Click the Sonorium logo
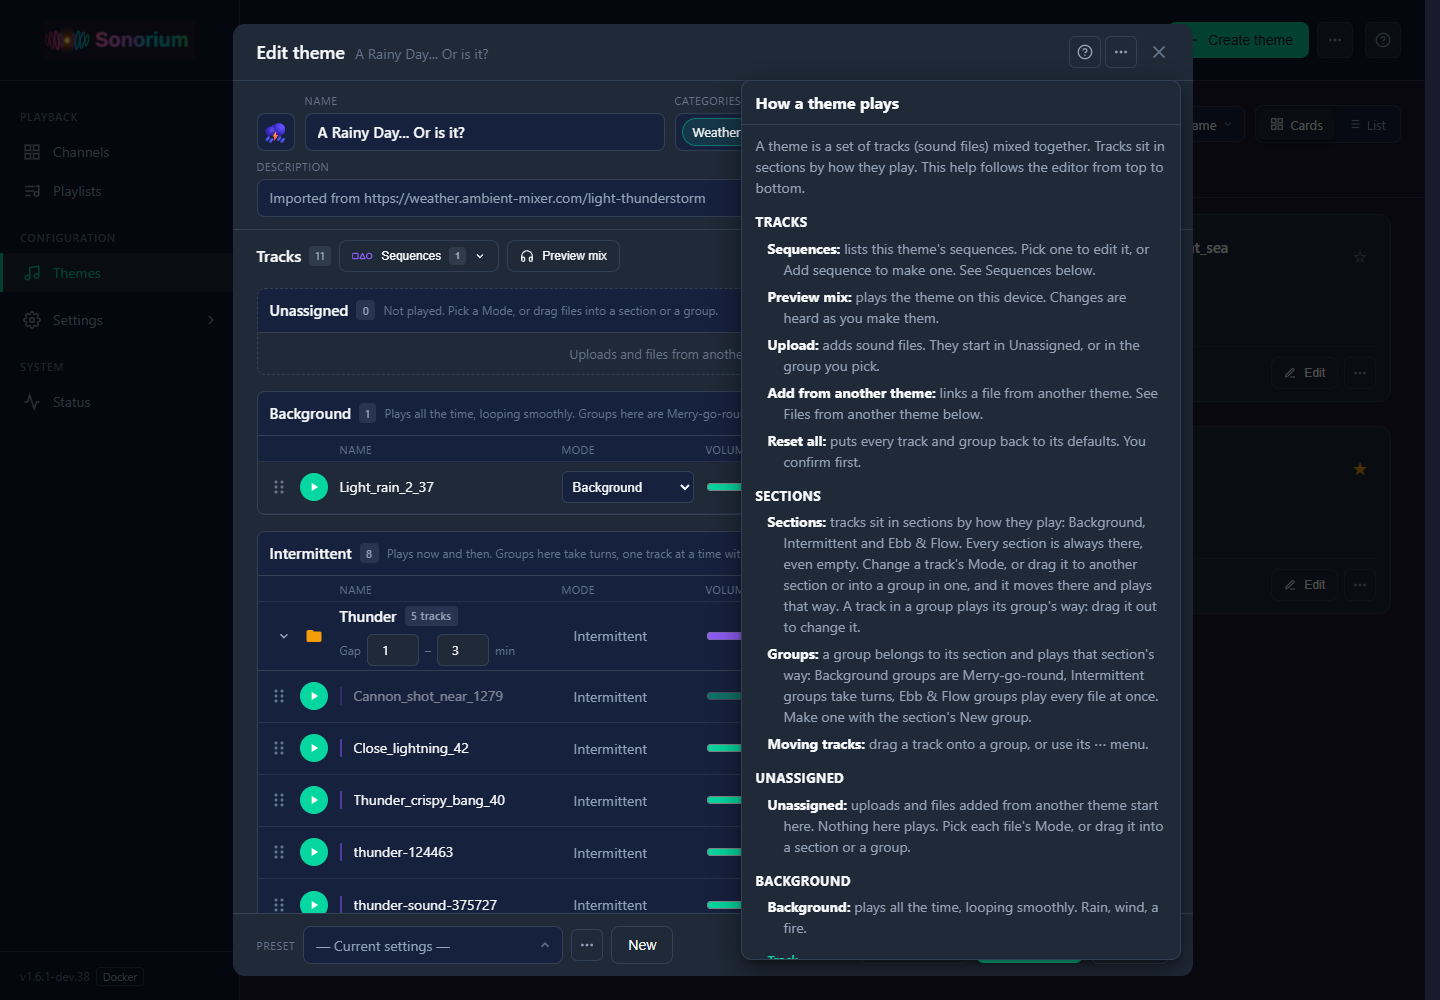The width and height of the screenshot is (1440, 1000). coord(118,40)
